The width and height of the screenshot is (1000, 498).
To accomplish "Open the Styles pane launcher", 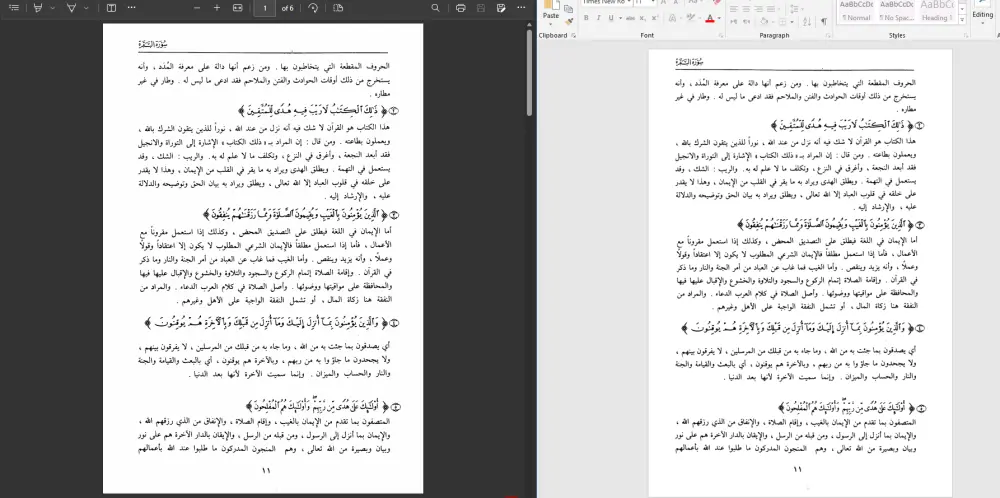I will tap(966, 36).
